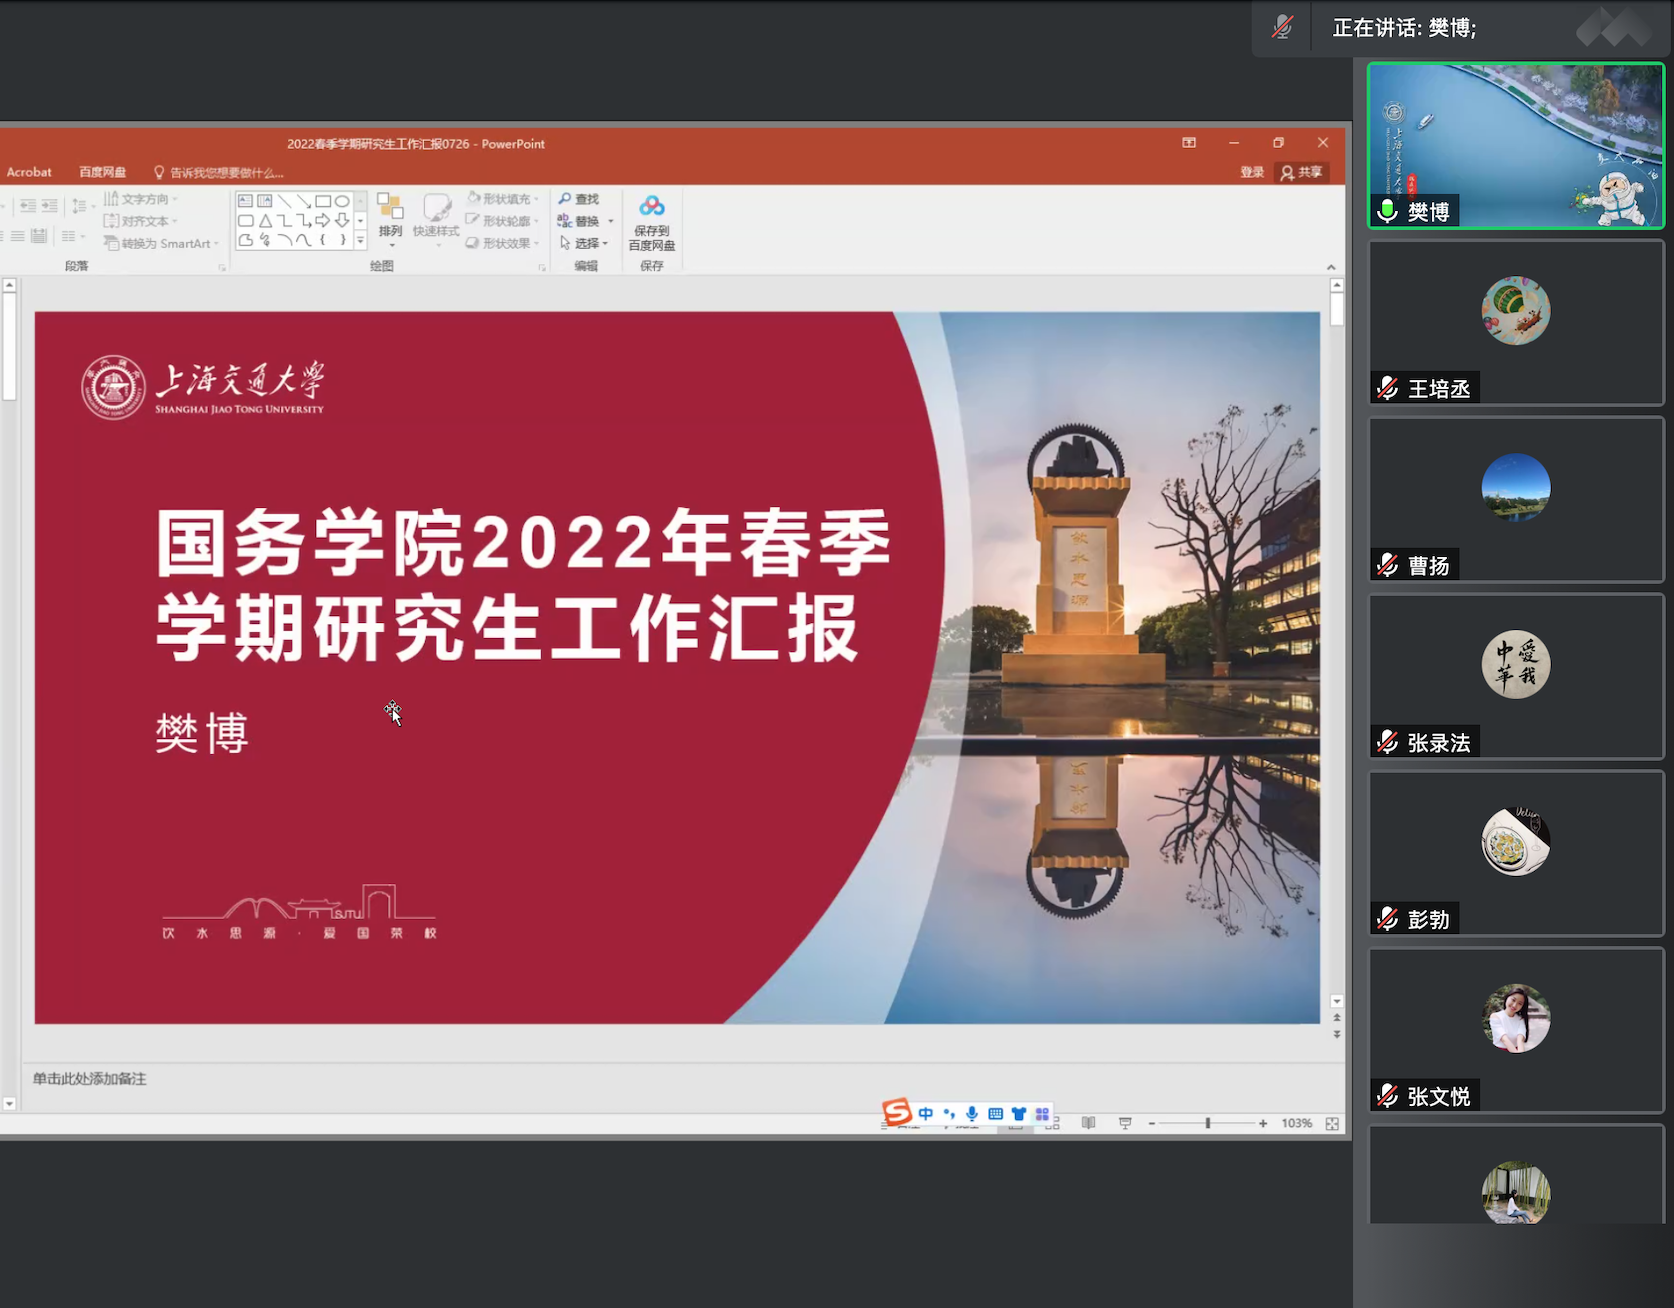Click the add notes area (单击此处添加备注)

tap(89, 1079)
